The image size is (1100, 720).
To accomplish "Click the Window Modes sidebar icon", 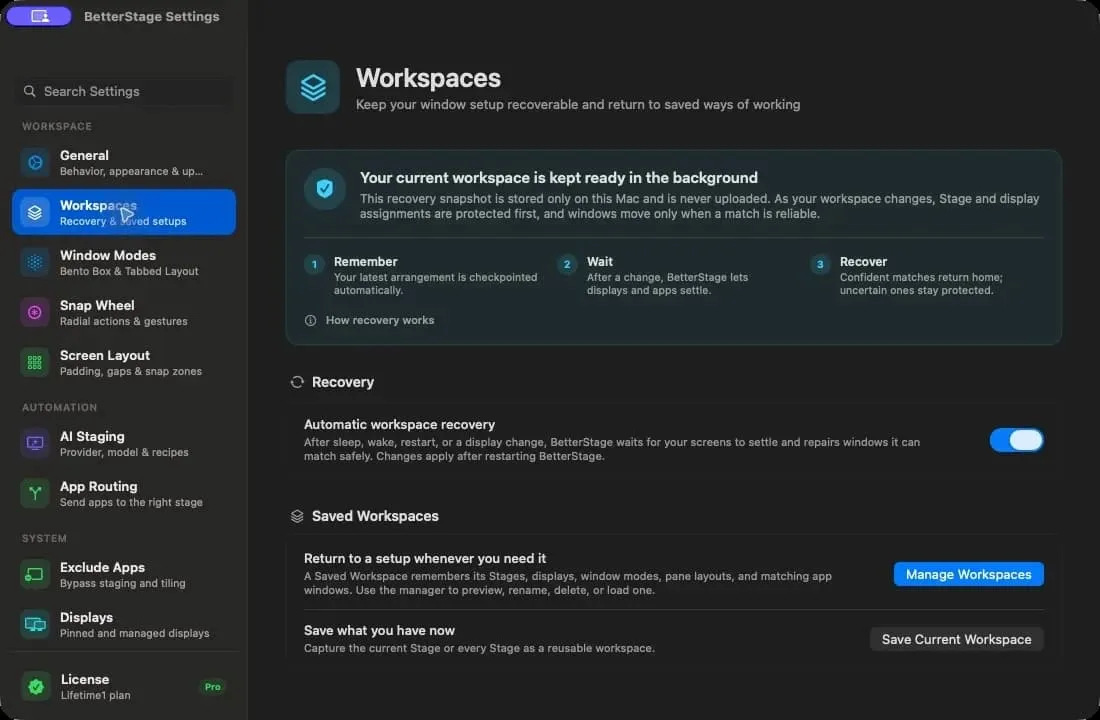I will (34, 262).
